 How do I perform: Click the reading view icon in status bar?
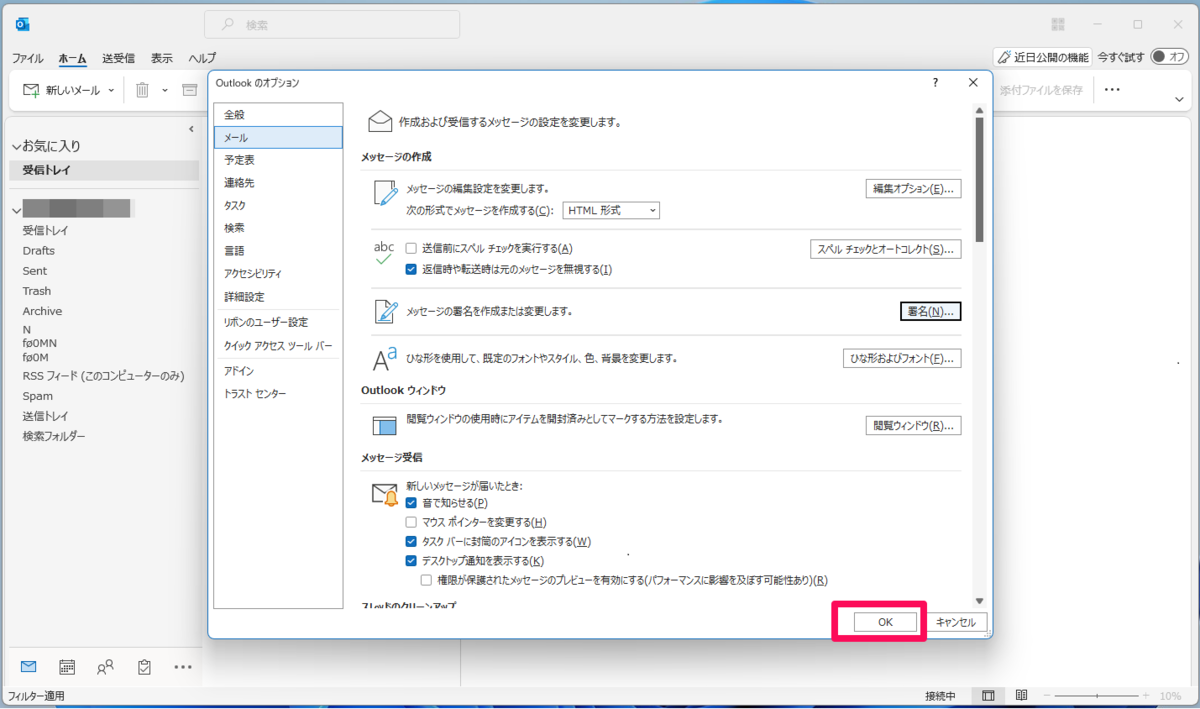point(1021,696)
